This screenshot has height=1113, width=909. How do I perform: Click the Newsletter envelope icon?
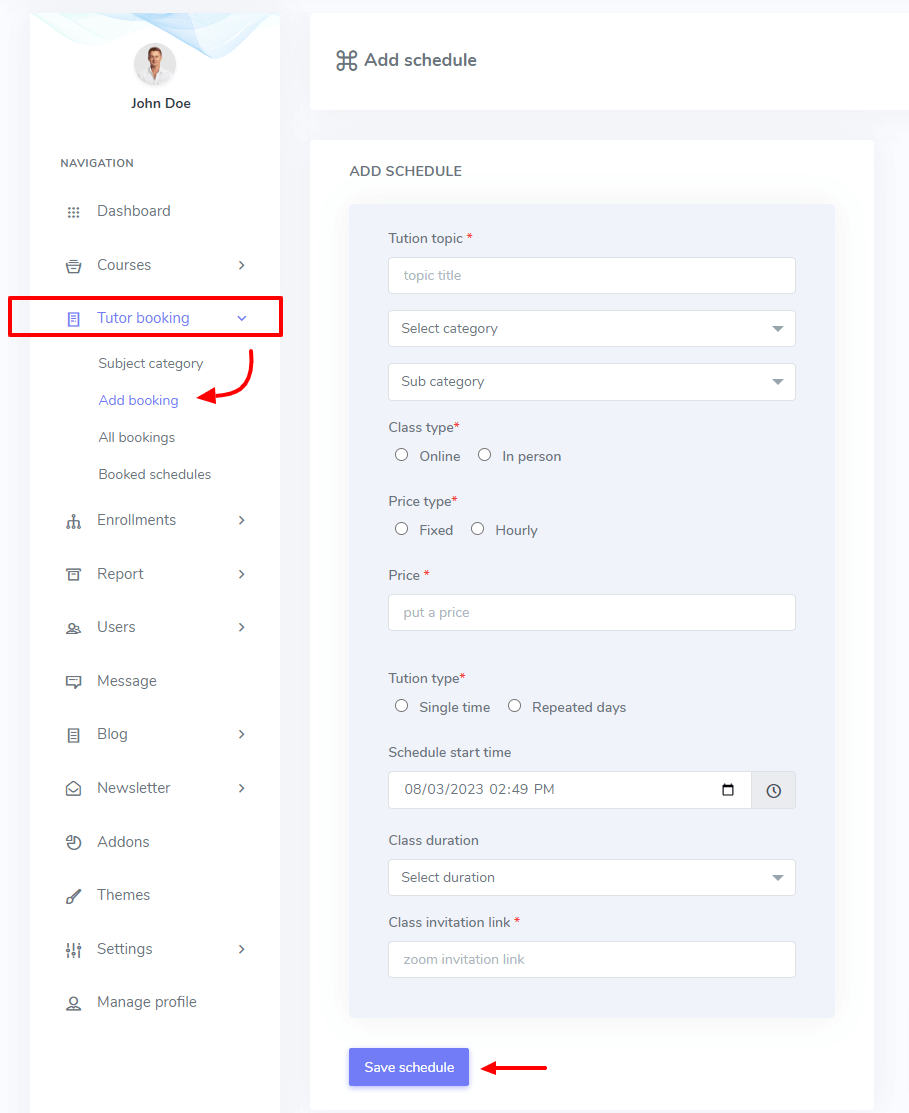pyautogui.click(x=73, y=789)
